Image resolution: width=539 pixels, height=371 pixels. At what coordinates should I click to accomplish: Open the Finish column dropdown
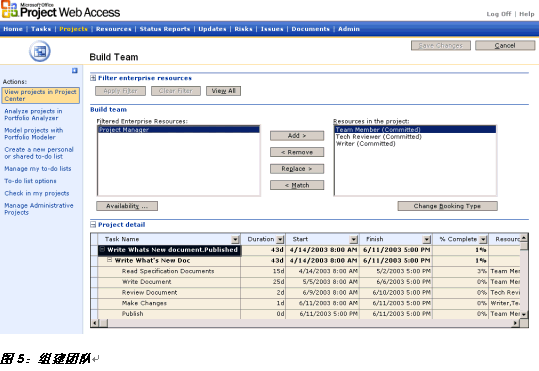pyautogui.click(x=427, y=239)
